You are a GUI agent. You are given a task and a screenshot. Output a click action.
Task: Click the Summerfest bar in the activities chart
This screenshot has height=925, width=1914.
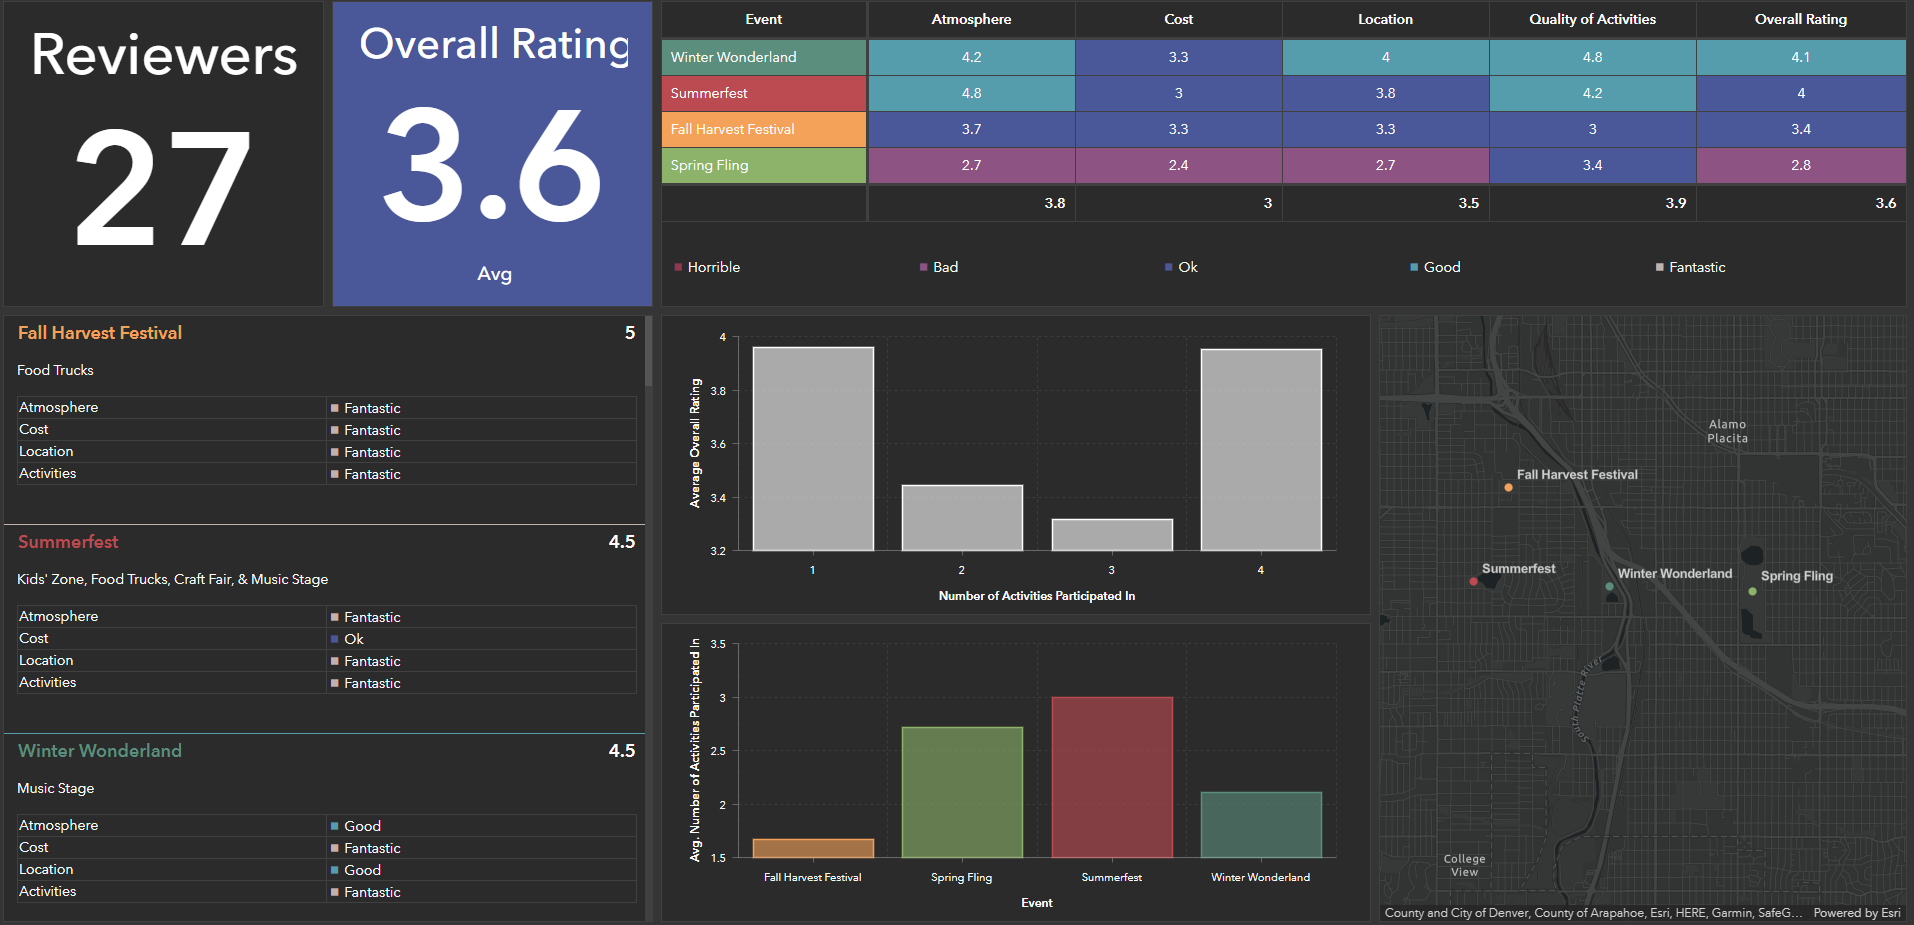click(1111, 780)
